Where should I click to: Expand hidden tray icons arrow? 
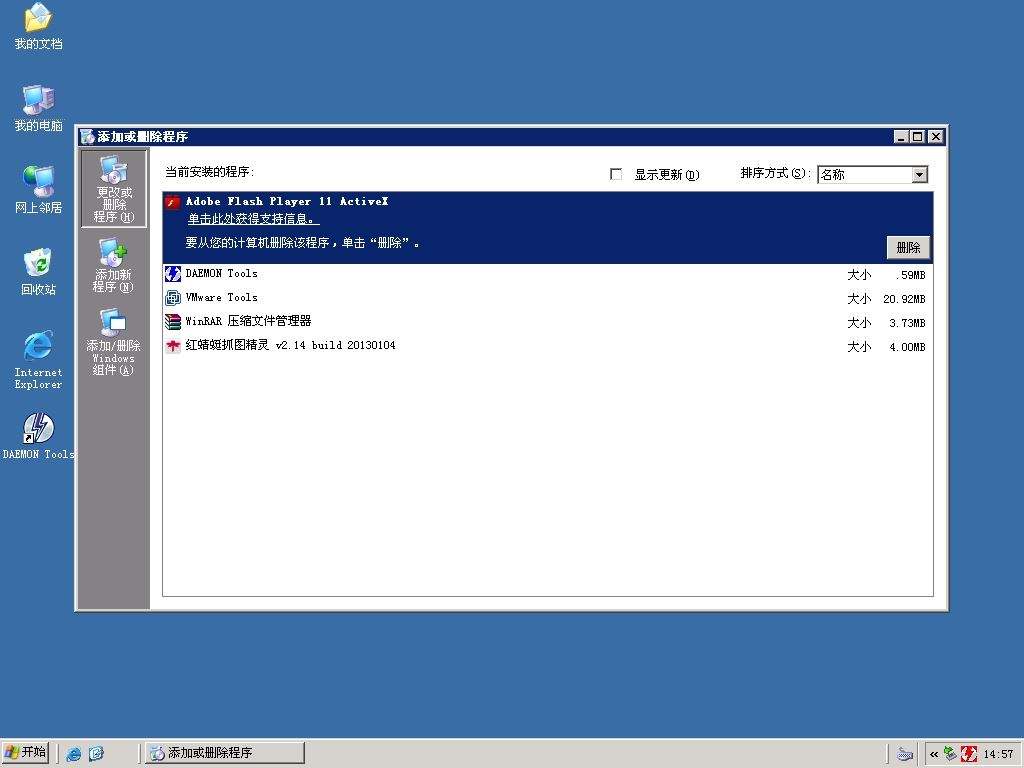coord(934,754)
